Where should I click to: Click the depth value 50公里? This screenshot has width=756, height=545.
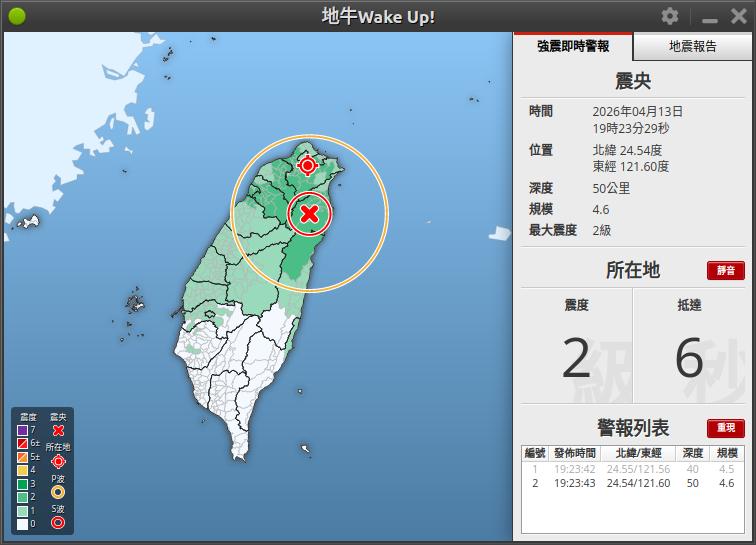point(611,188)
